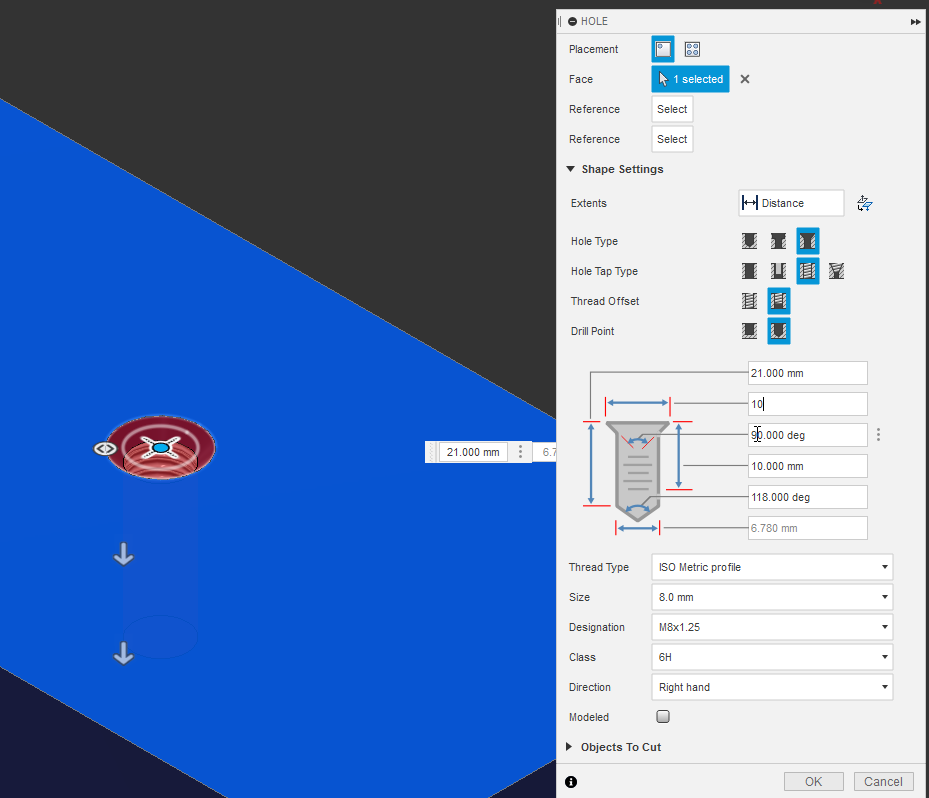Open the Designation dropdown showing M8x1.25
The width and height of the screenshot is (929, 798).
coord(772,627)
